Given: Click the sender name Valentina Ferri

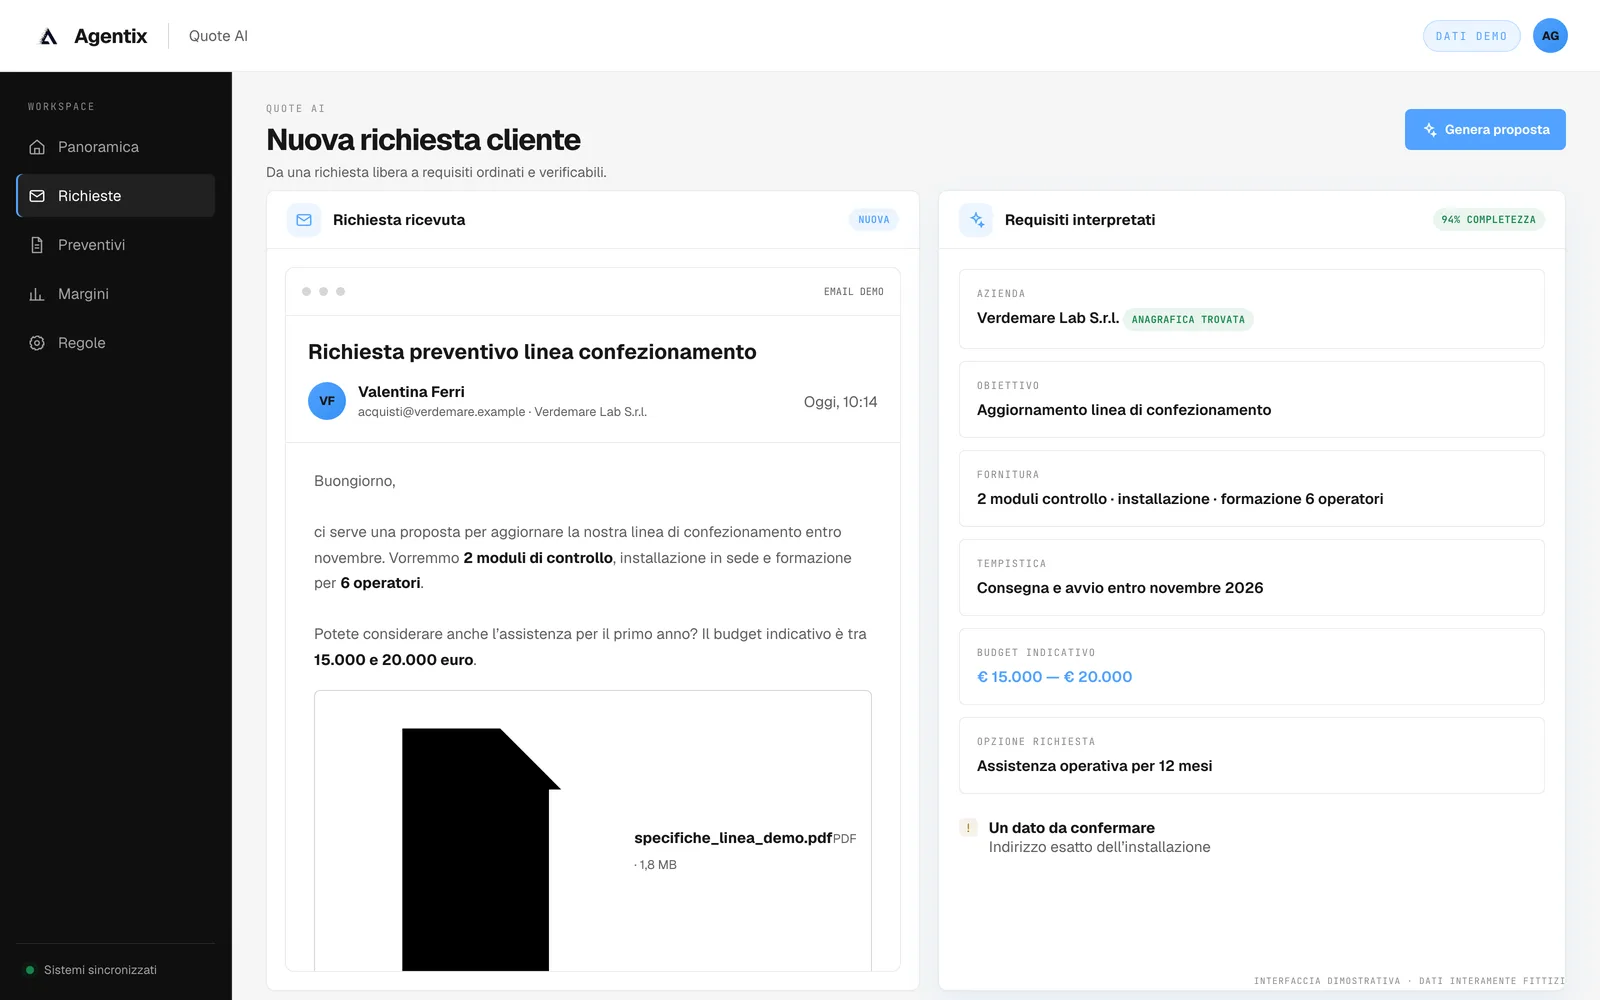Looking at the screenshot, I should [x=411, y=392].
